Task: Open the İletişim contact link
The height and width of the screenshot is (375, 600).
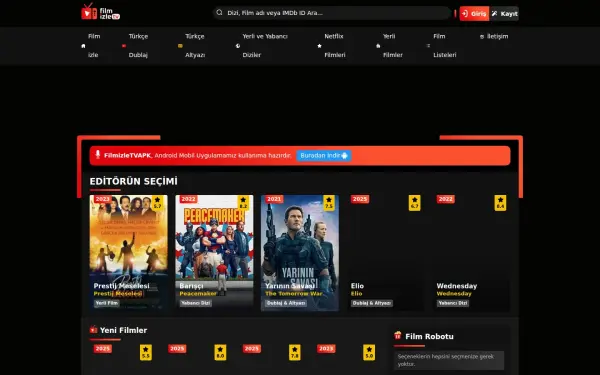Action: (494, 36)
